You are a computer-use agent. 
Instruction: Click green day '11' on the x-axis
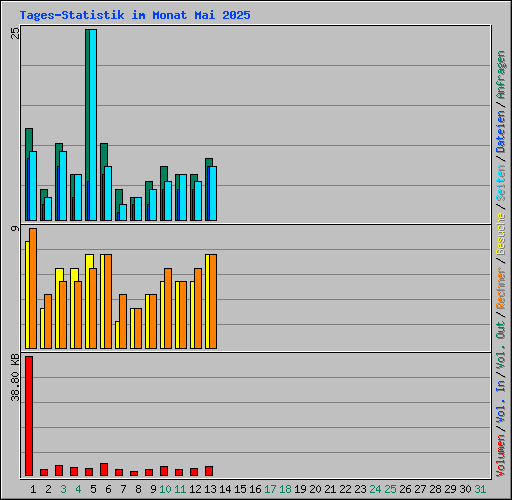[180, 489]
